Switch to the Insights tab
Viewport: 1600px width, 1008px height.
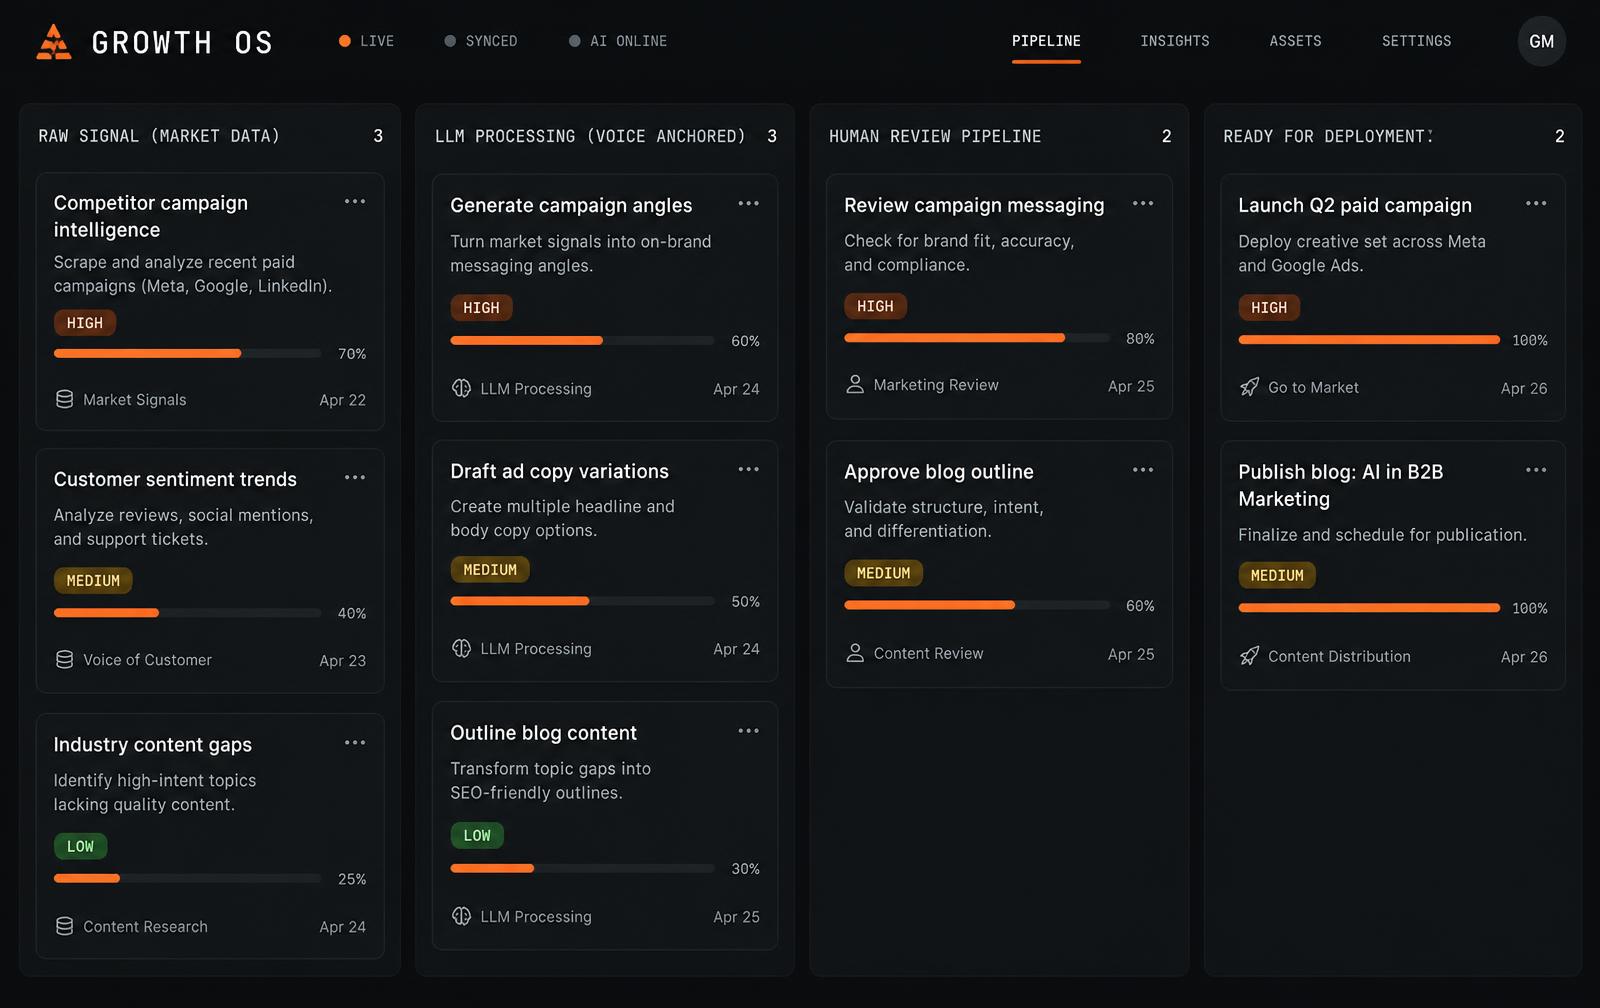[x=1175, y=41]
